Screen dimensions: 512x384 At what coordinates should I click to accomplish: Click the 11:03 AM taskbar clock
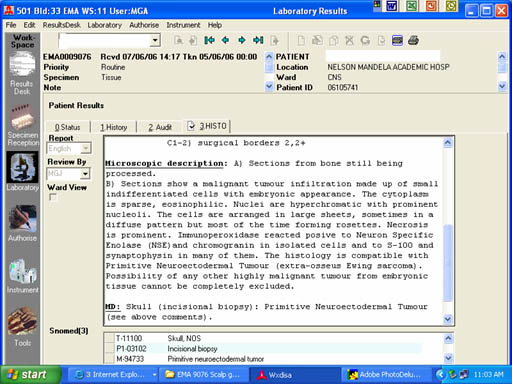(x=488, y=375)
